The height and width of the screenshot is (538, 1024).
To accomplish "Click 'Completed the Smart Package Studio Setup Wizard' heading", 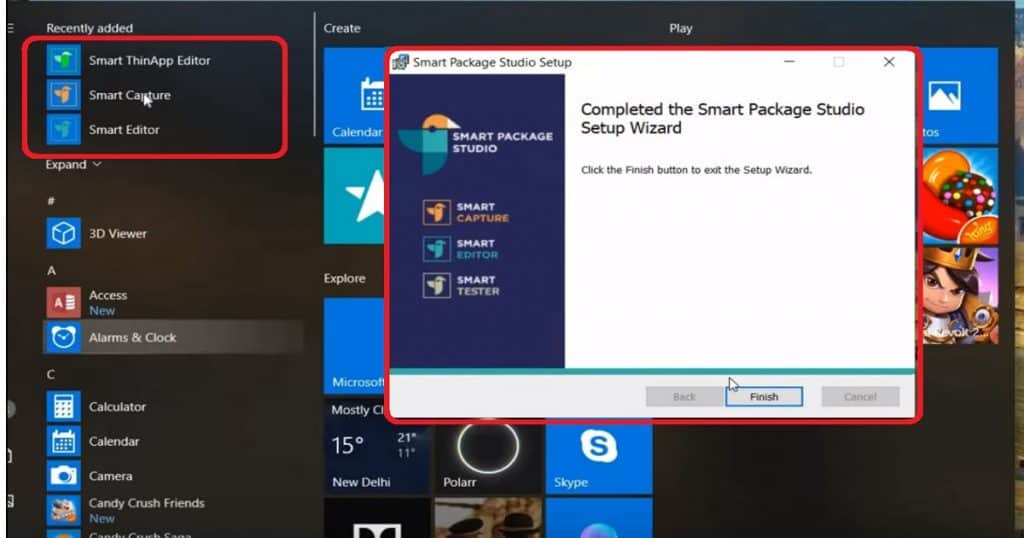I will [x=722, y=118].
